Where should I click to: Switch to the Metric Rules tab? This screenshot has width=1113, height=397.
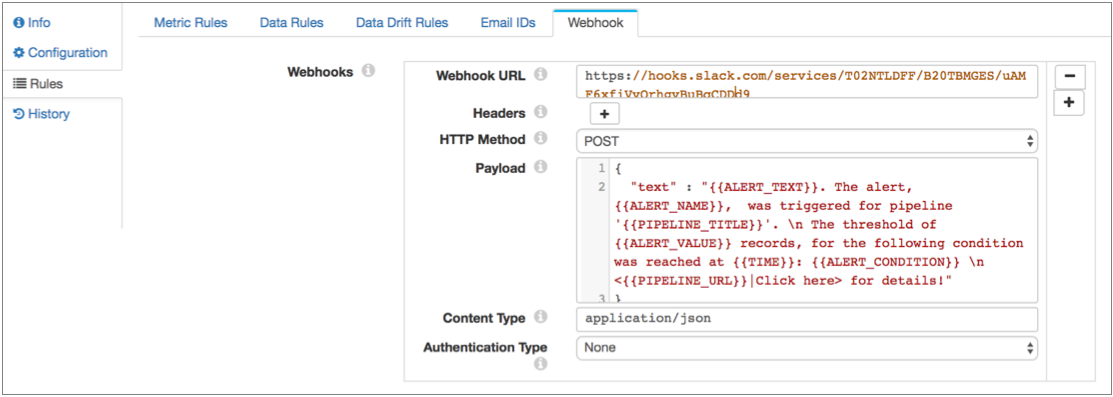[191, 23]
